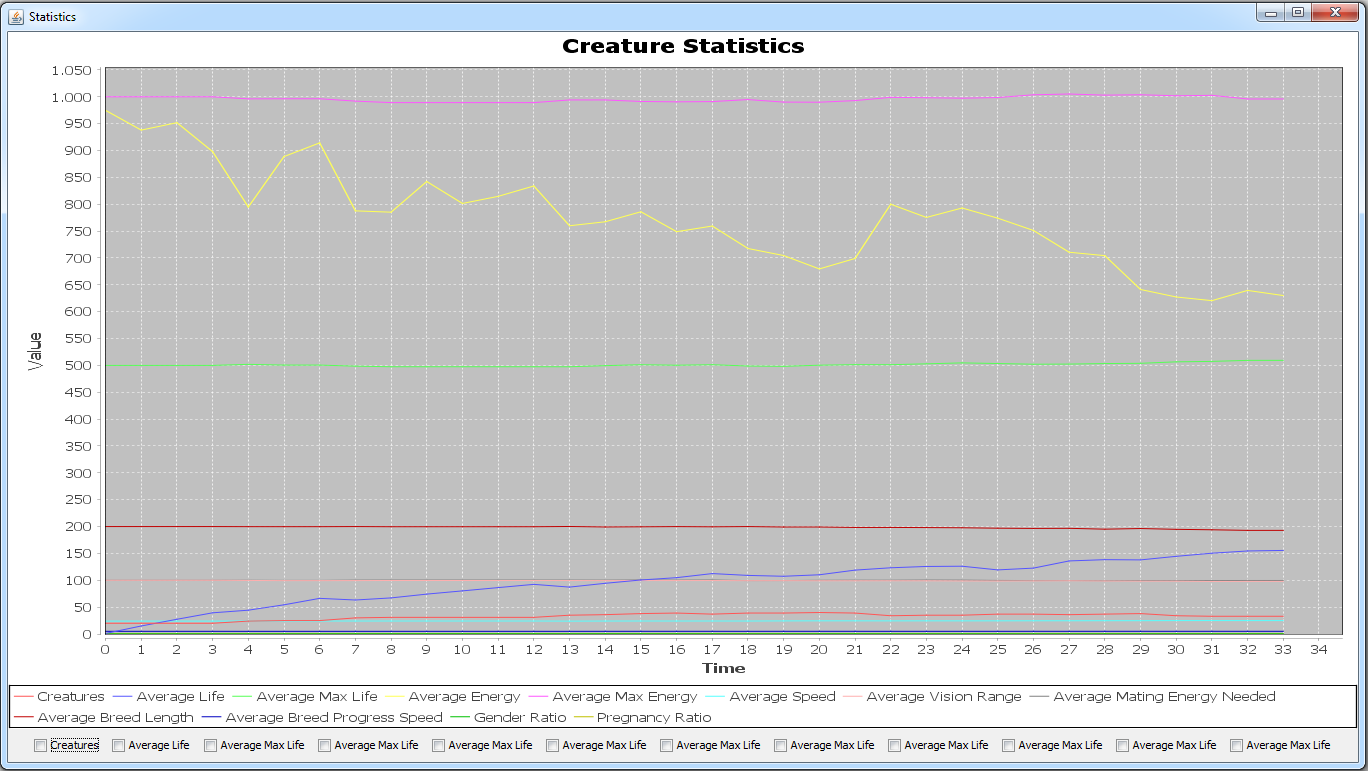The height and width of the screenshot is (771, 1368).
Task: Click the 6 time axis tick label
Action: (x=319, y=649)
